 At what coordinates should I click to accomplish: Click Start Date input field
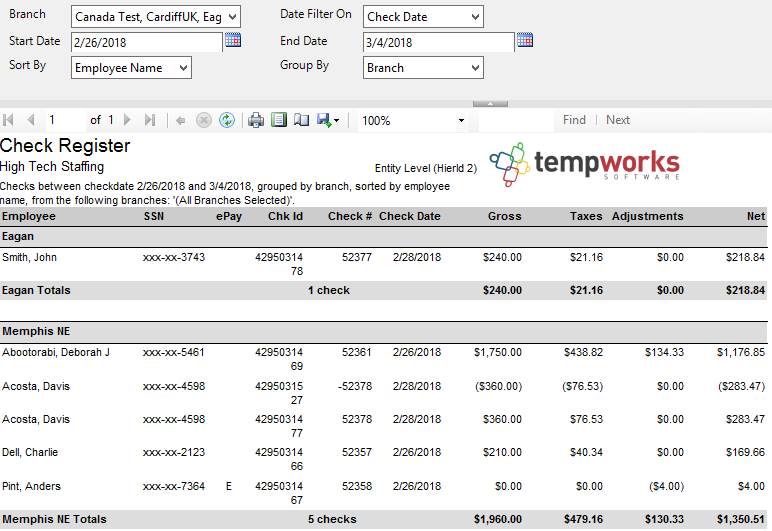[147, 42]
